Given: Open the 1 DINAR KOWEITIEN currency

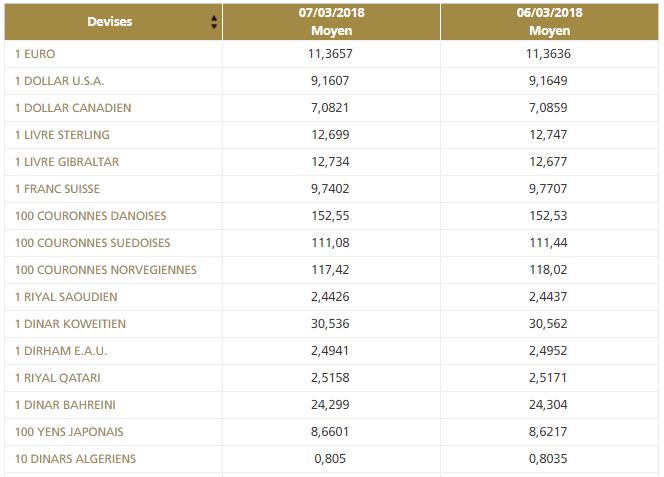Looking at the screenshot, I should 71,324.
